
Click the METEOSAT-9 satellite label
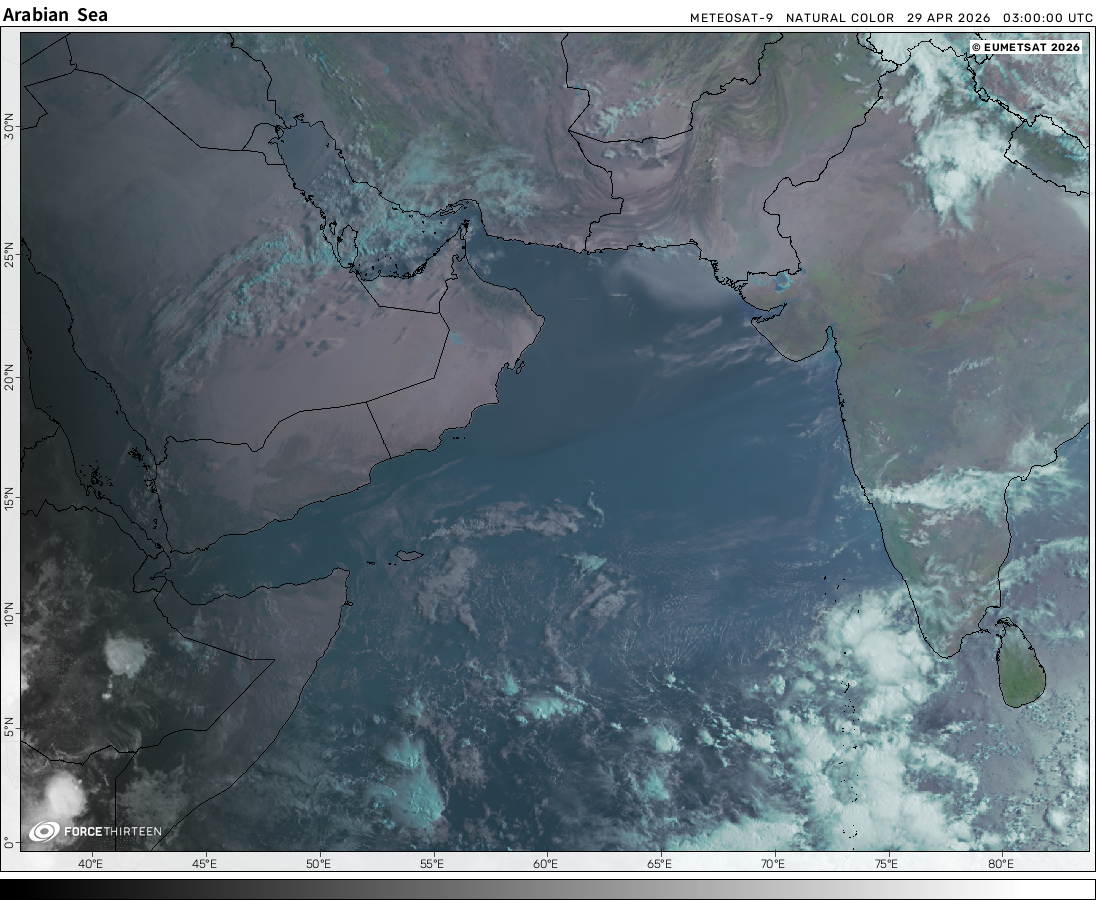(731, 18)
